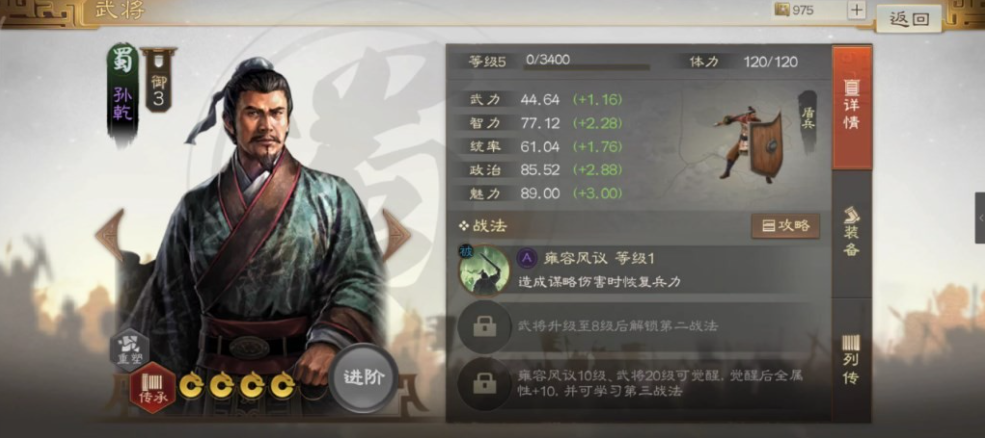Show next general with right arrow
Screen dimensions: 985x438
(x=396, y=236)
